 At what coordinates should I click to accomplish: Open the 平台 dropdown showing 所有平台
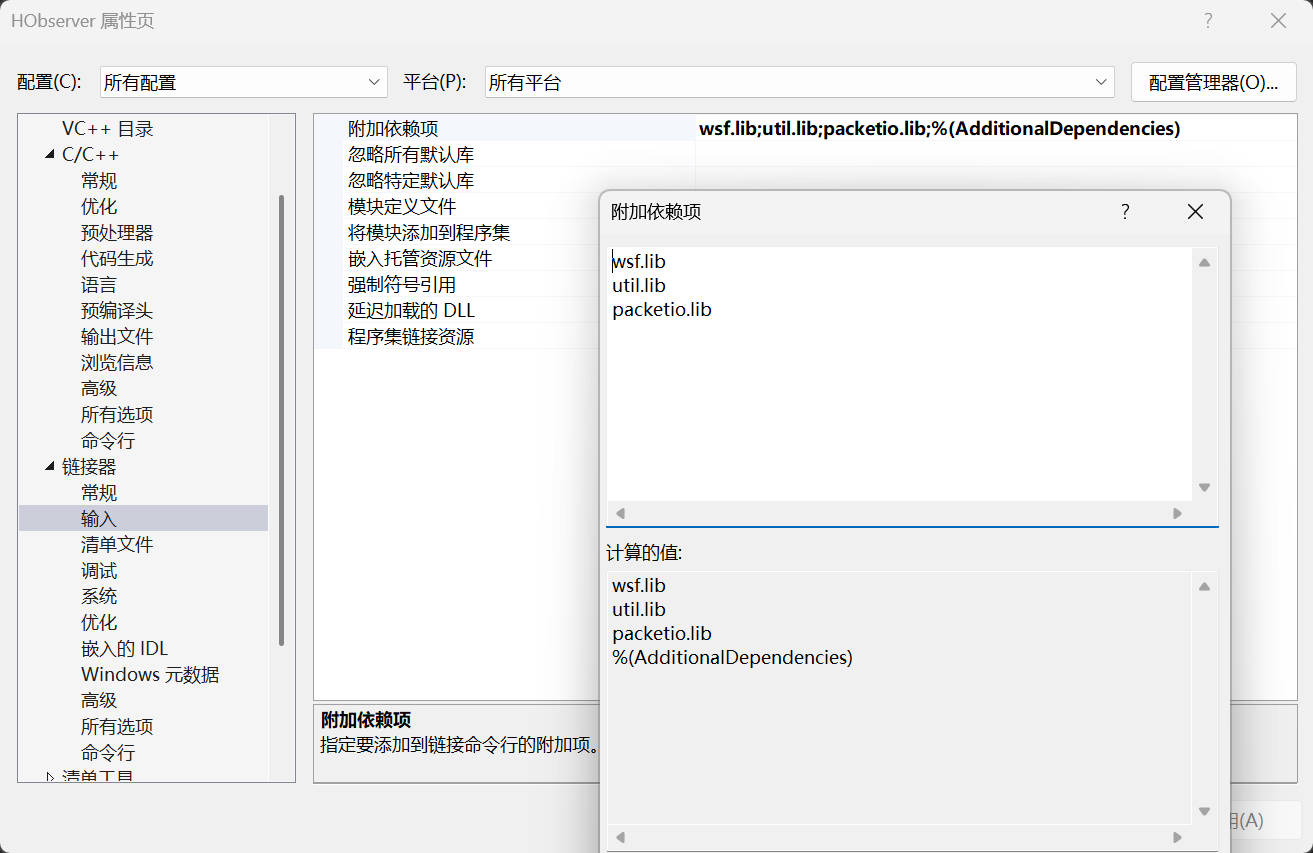pyautogui.click(x=799, y=82)
